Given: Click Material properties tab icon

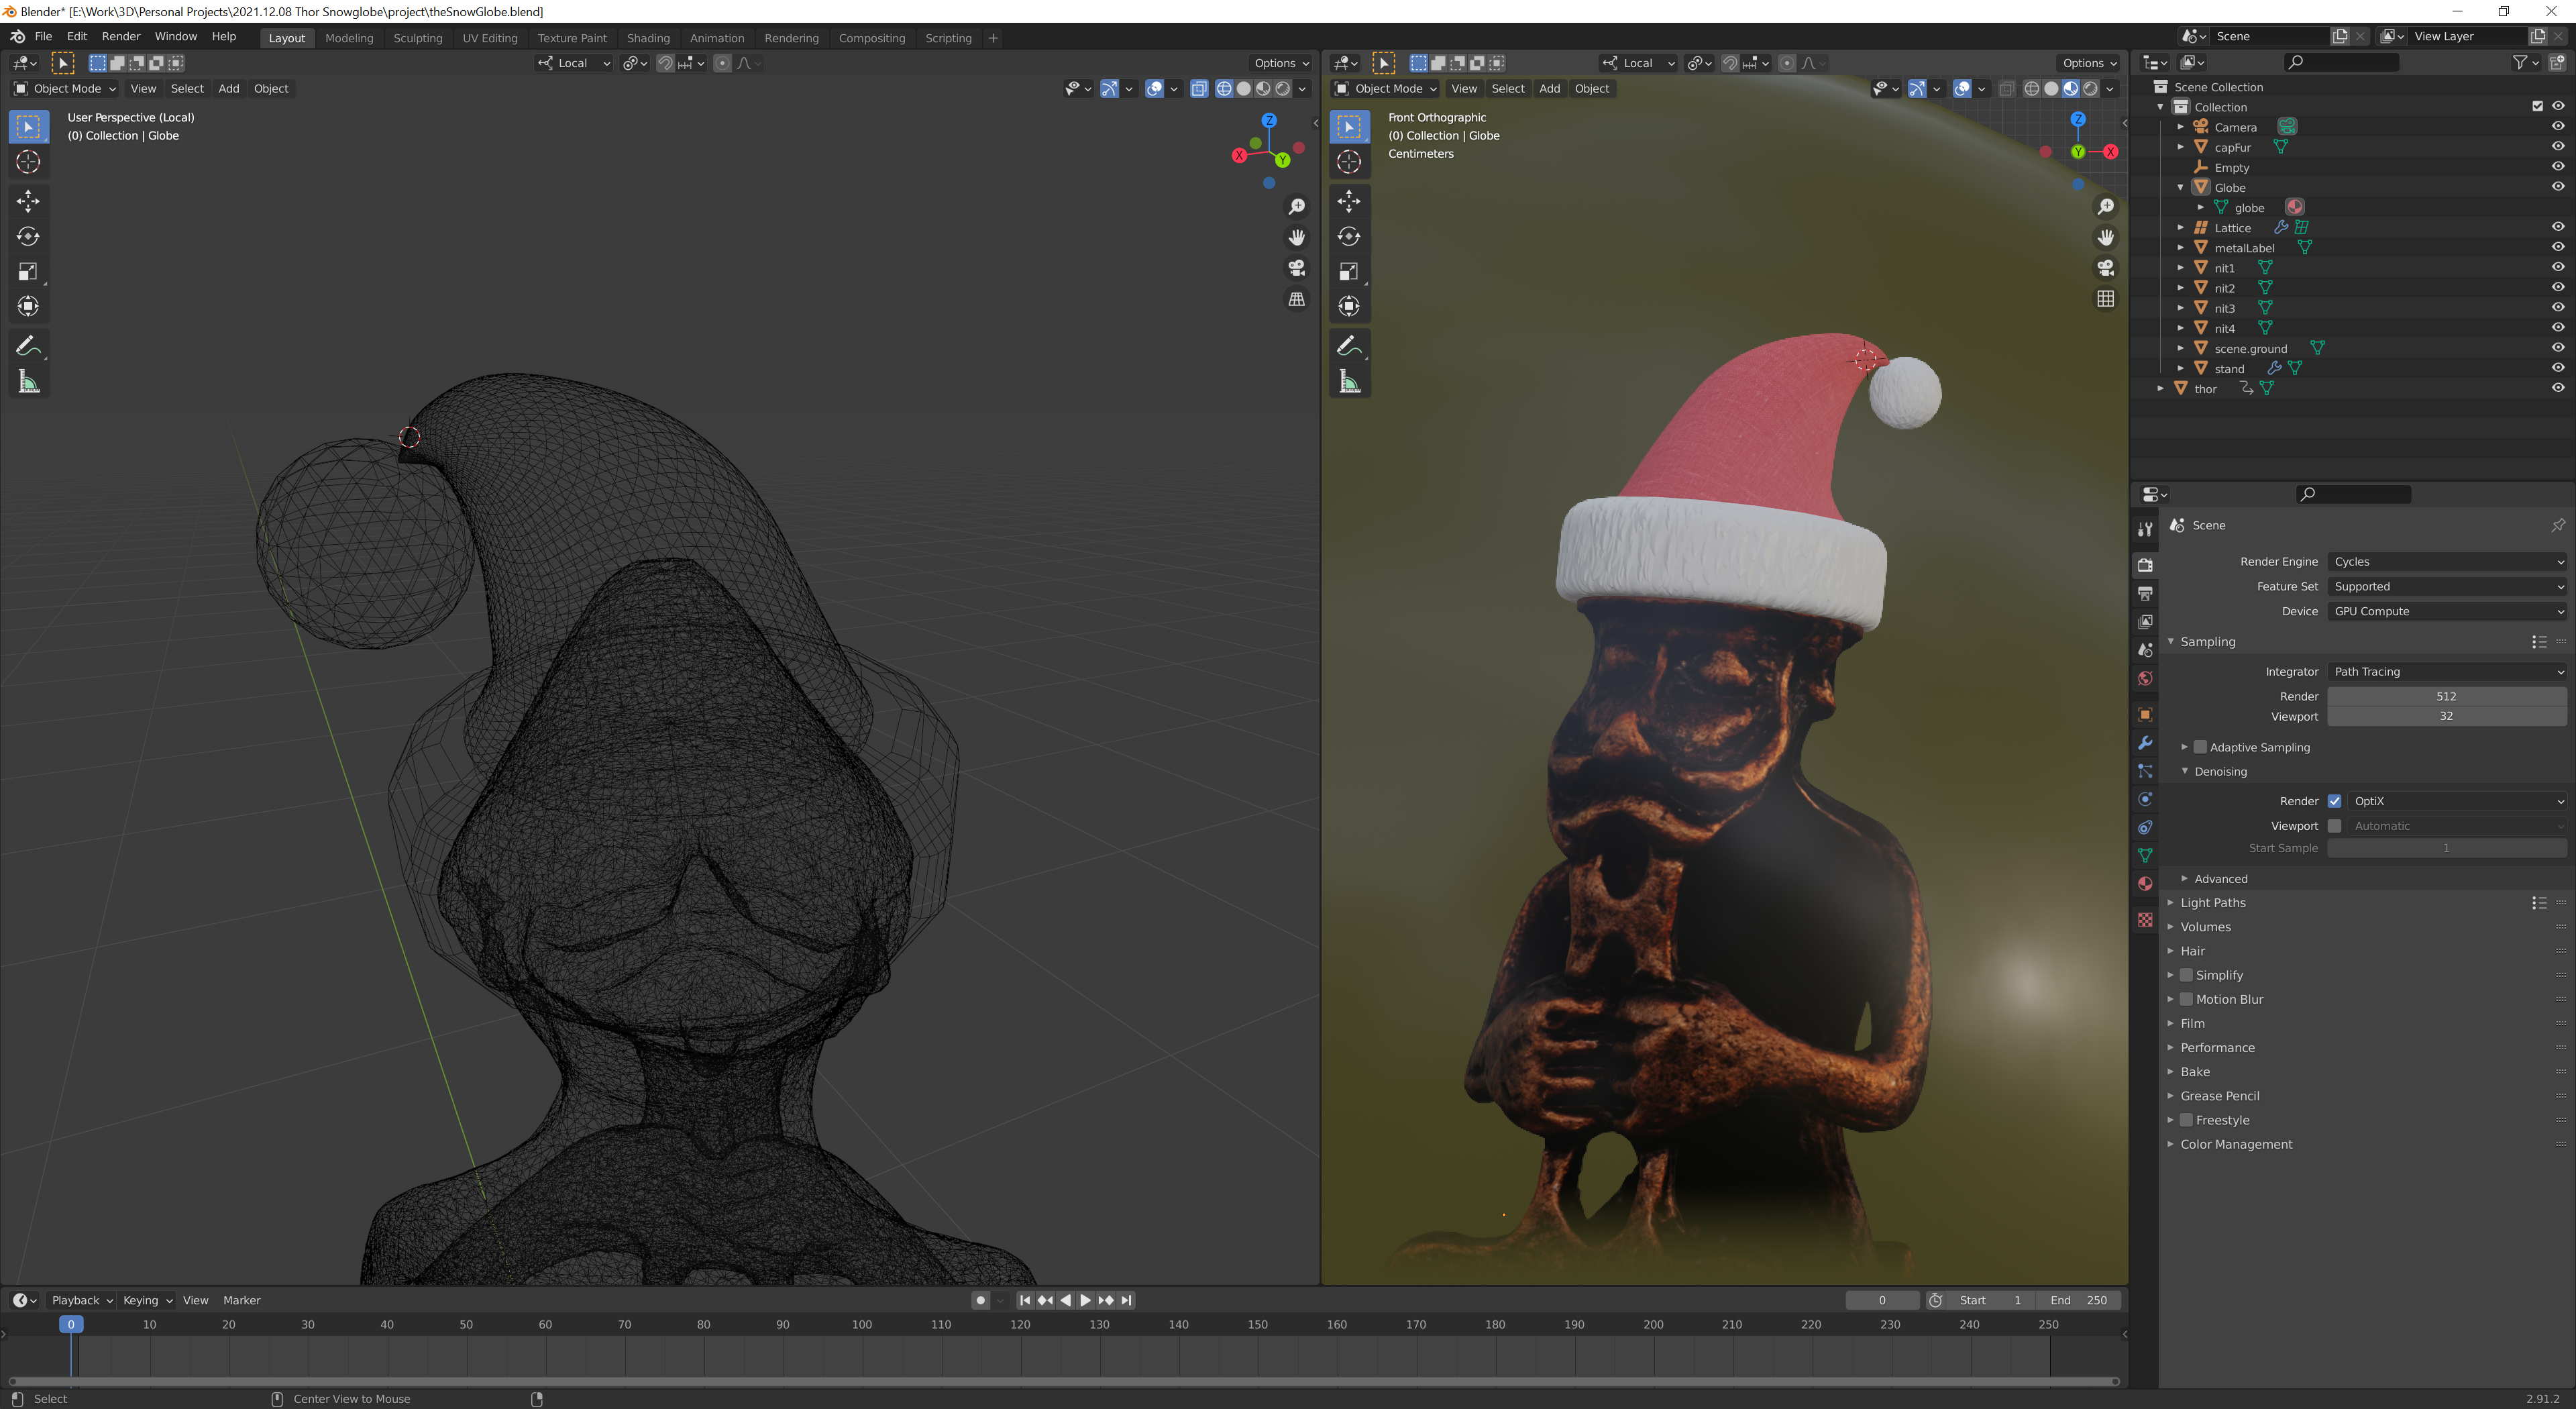Looking at the screenshot, I should click(x=2144, y=884).
